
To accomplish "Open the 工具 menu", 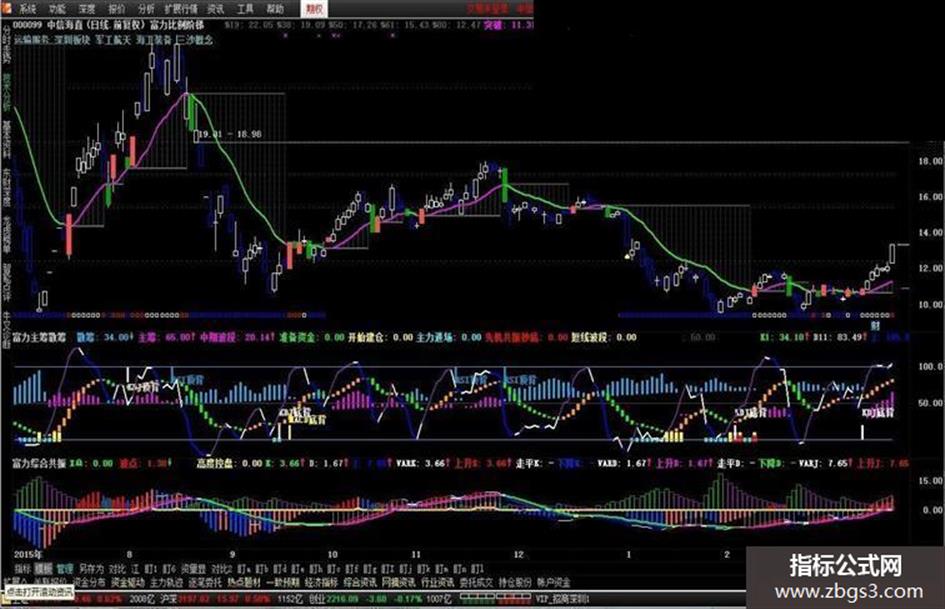I will (245, 9).
